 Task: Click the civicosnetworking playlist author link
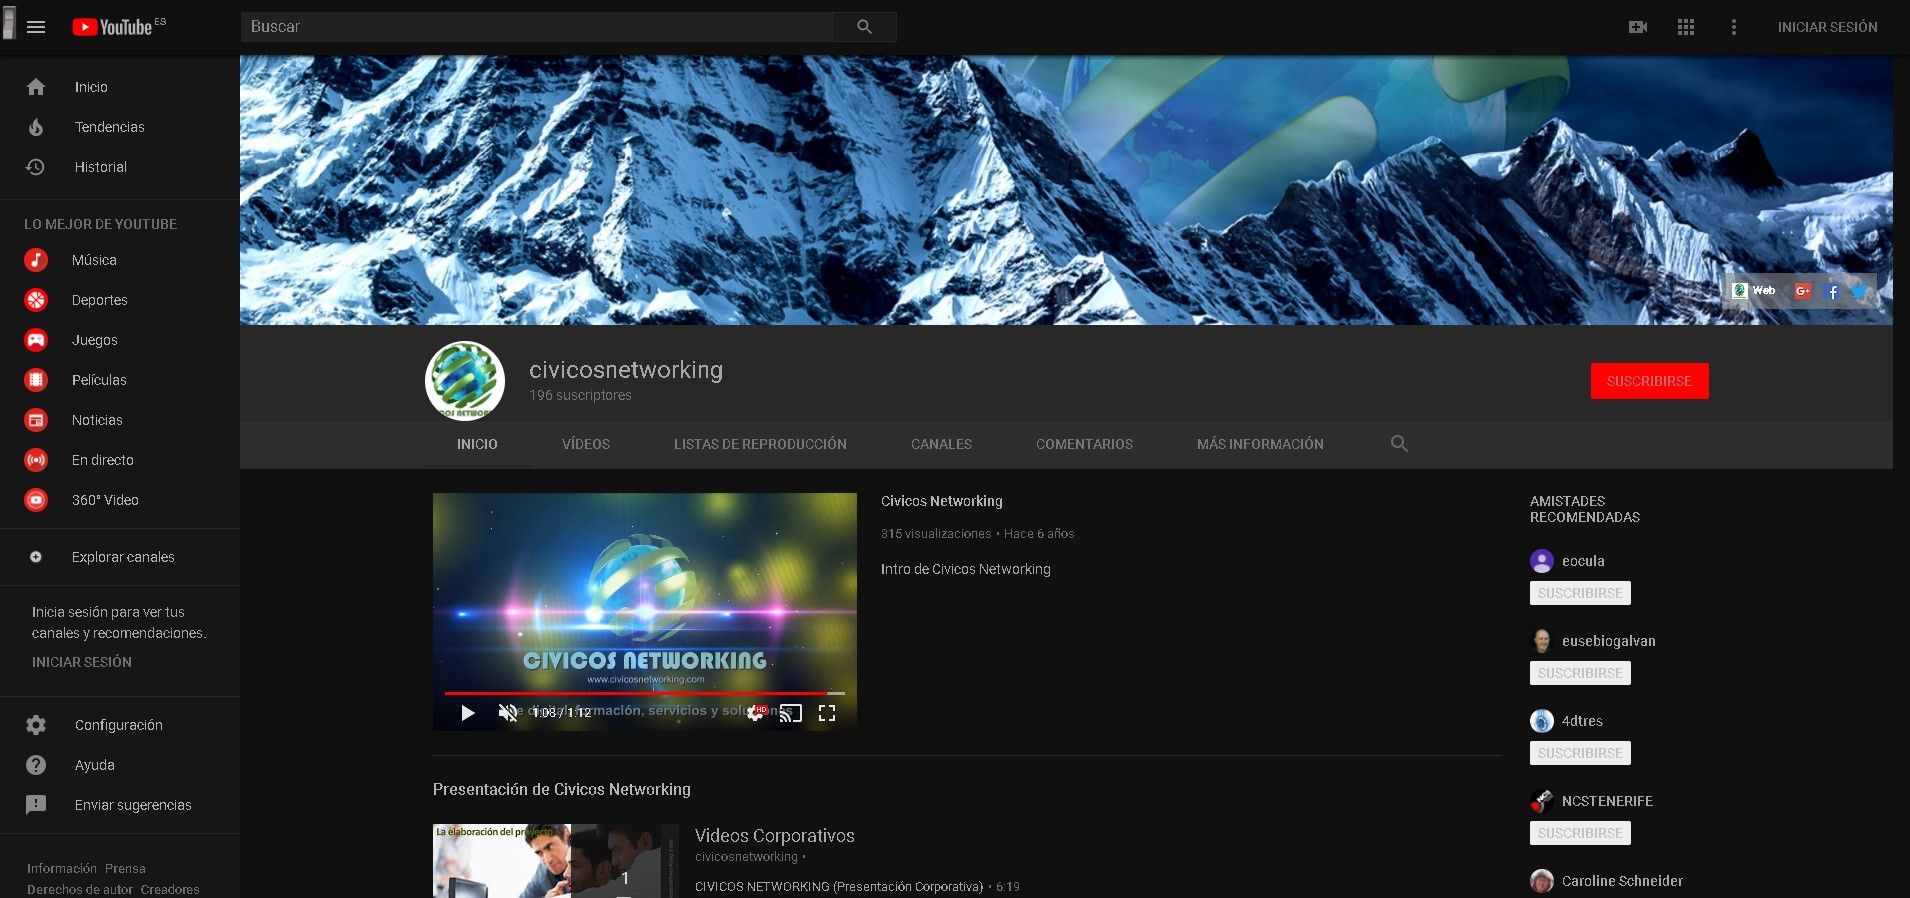[x=746, y=857]
